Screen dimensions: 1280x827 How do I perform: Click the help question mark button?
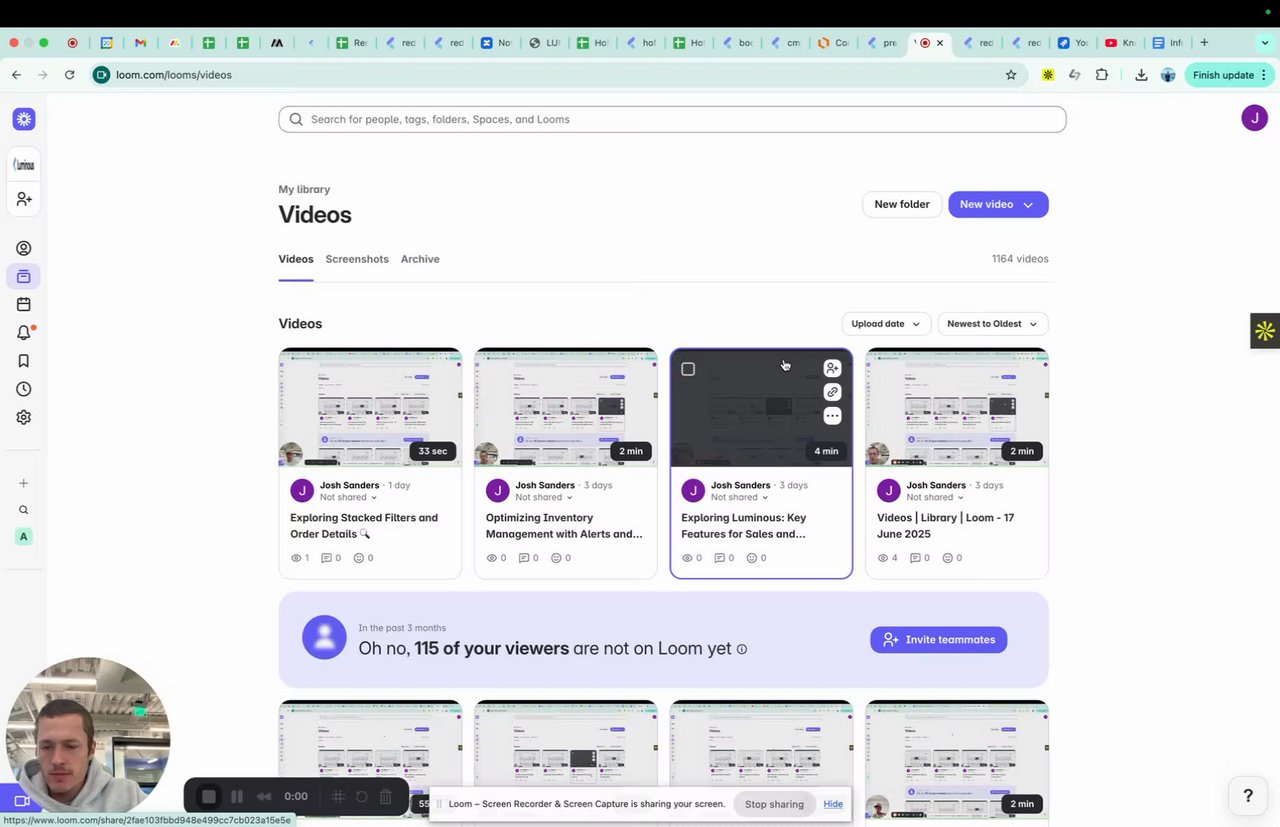coord(1248,796)
